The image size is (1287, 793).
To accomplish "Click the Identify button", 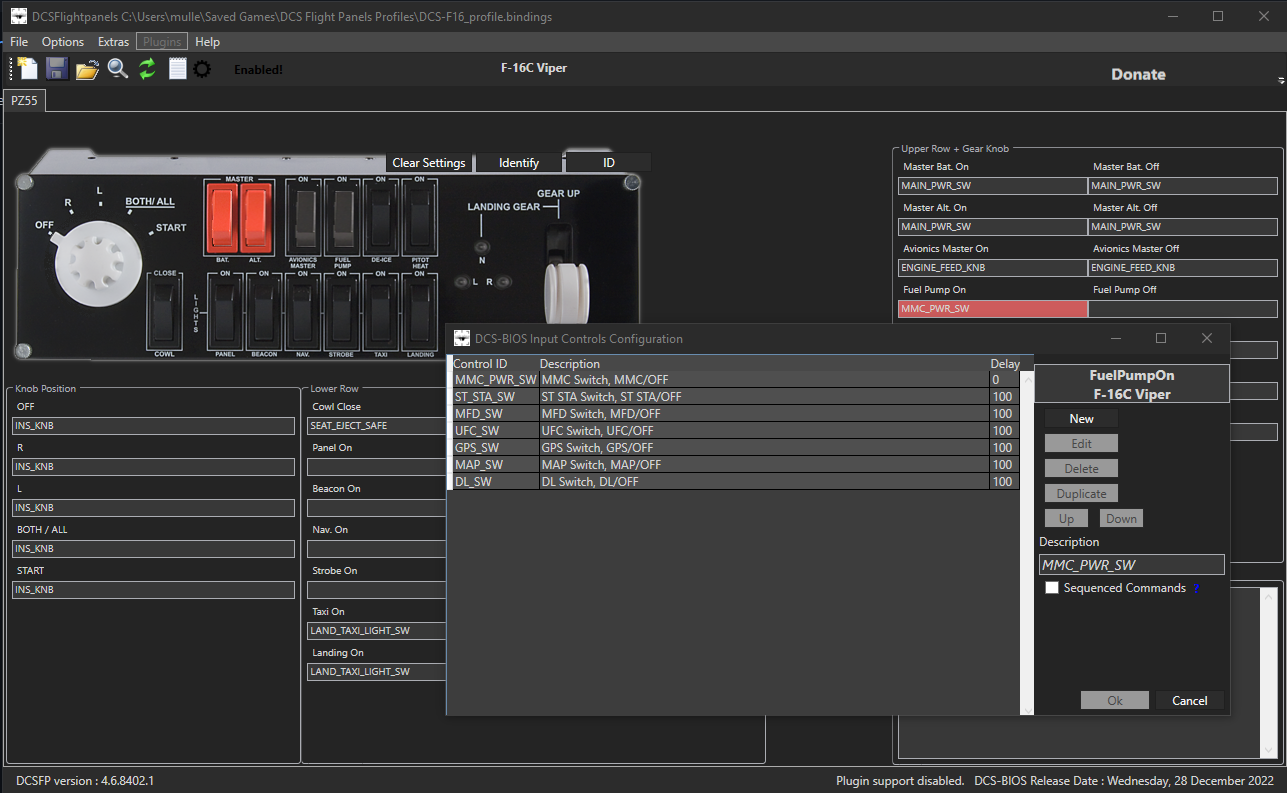I will (519, 162).
